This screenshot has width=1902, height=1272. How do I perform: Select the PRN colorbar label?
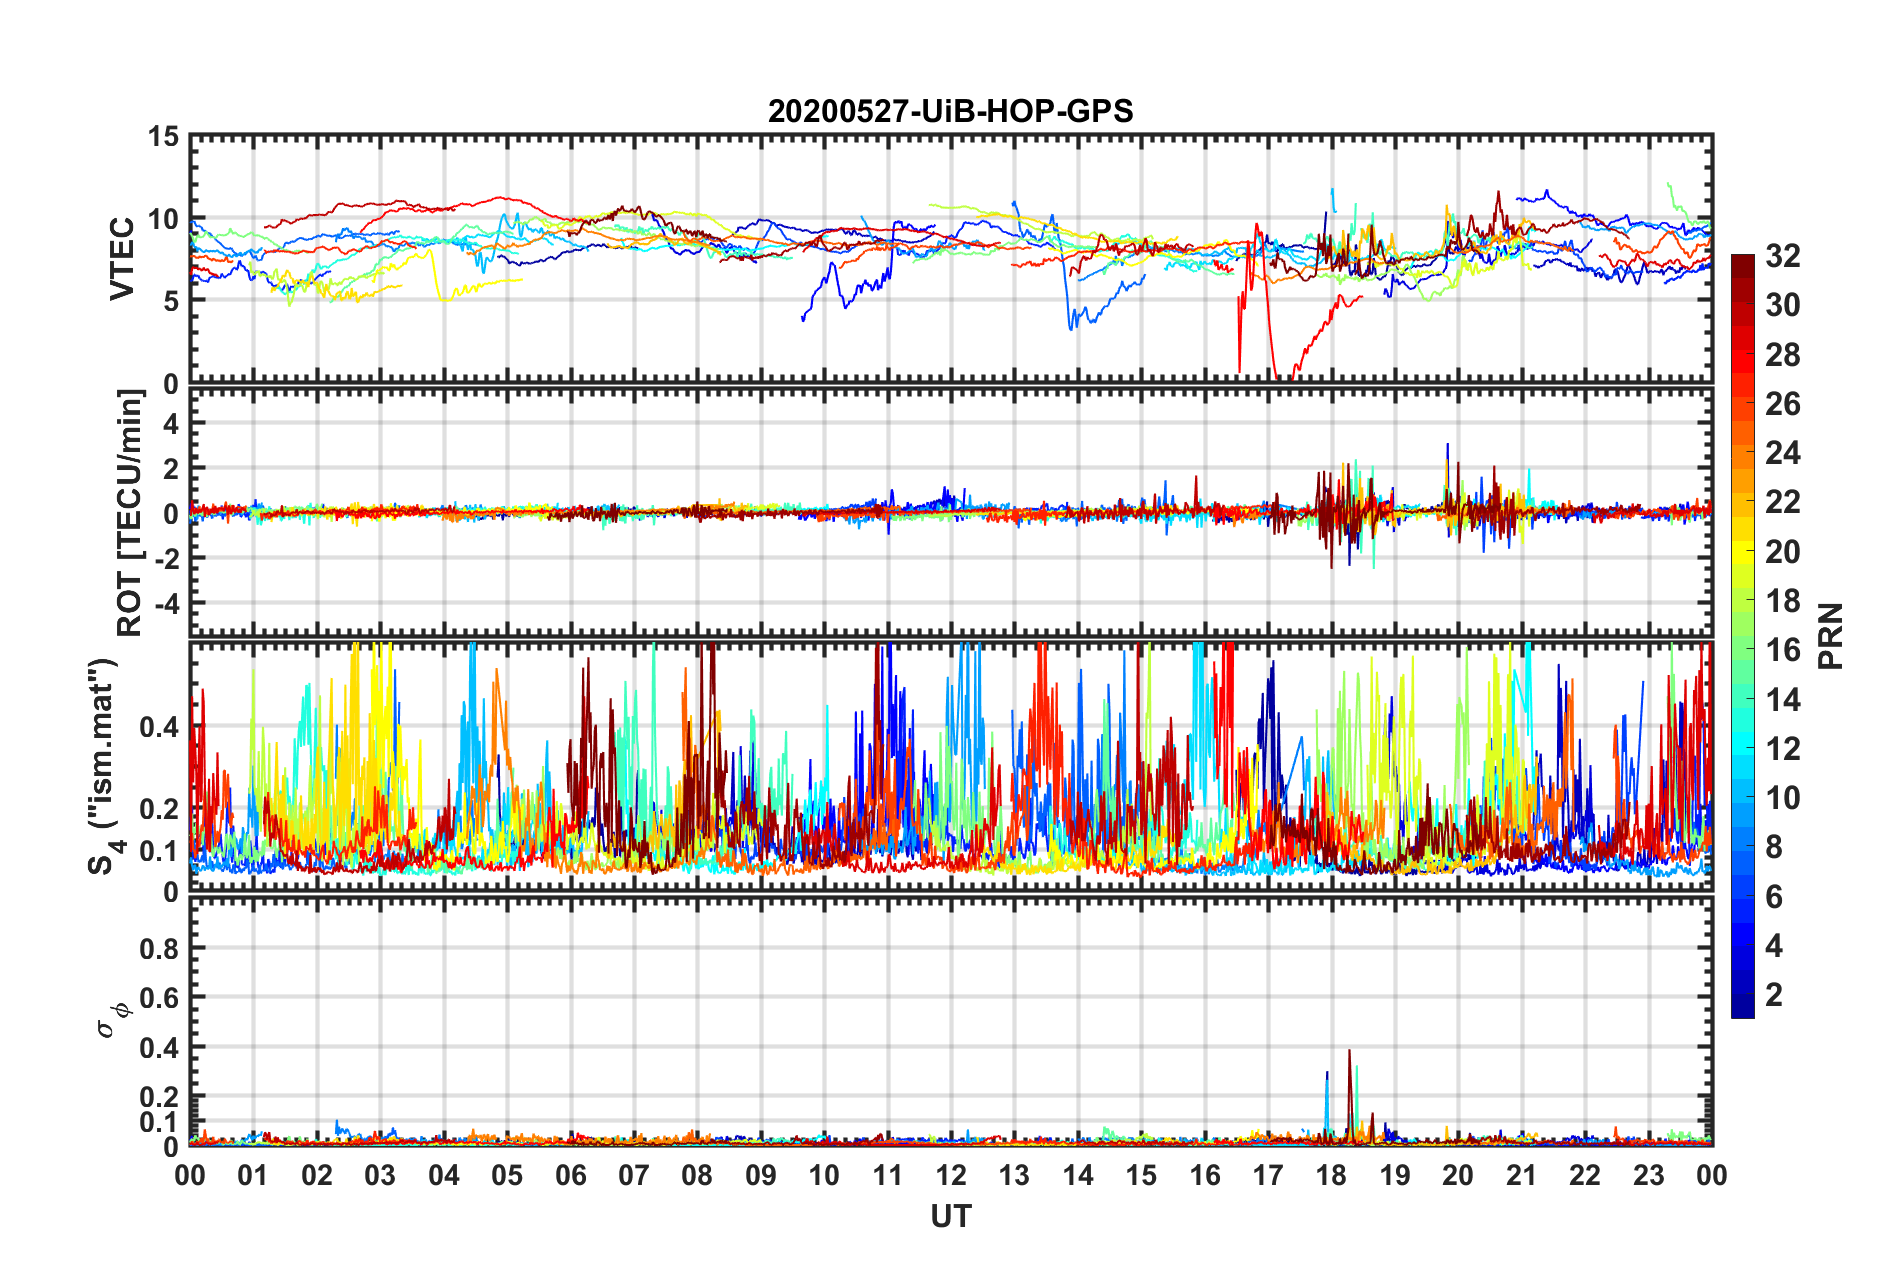pos(1830,636)
